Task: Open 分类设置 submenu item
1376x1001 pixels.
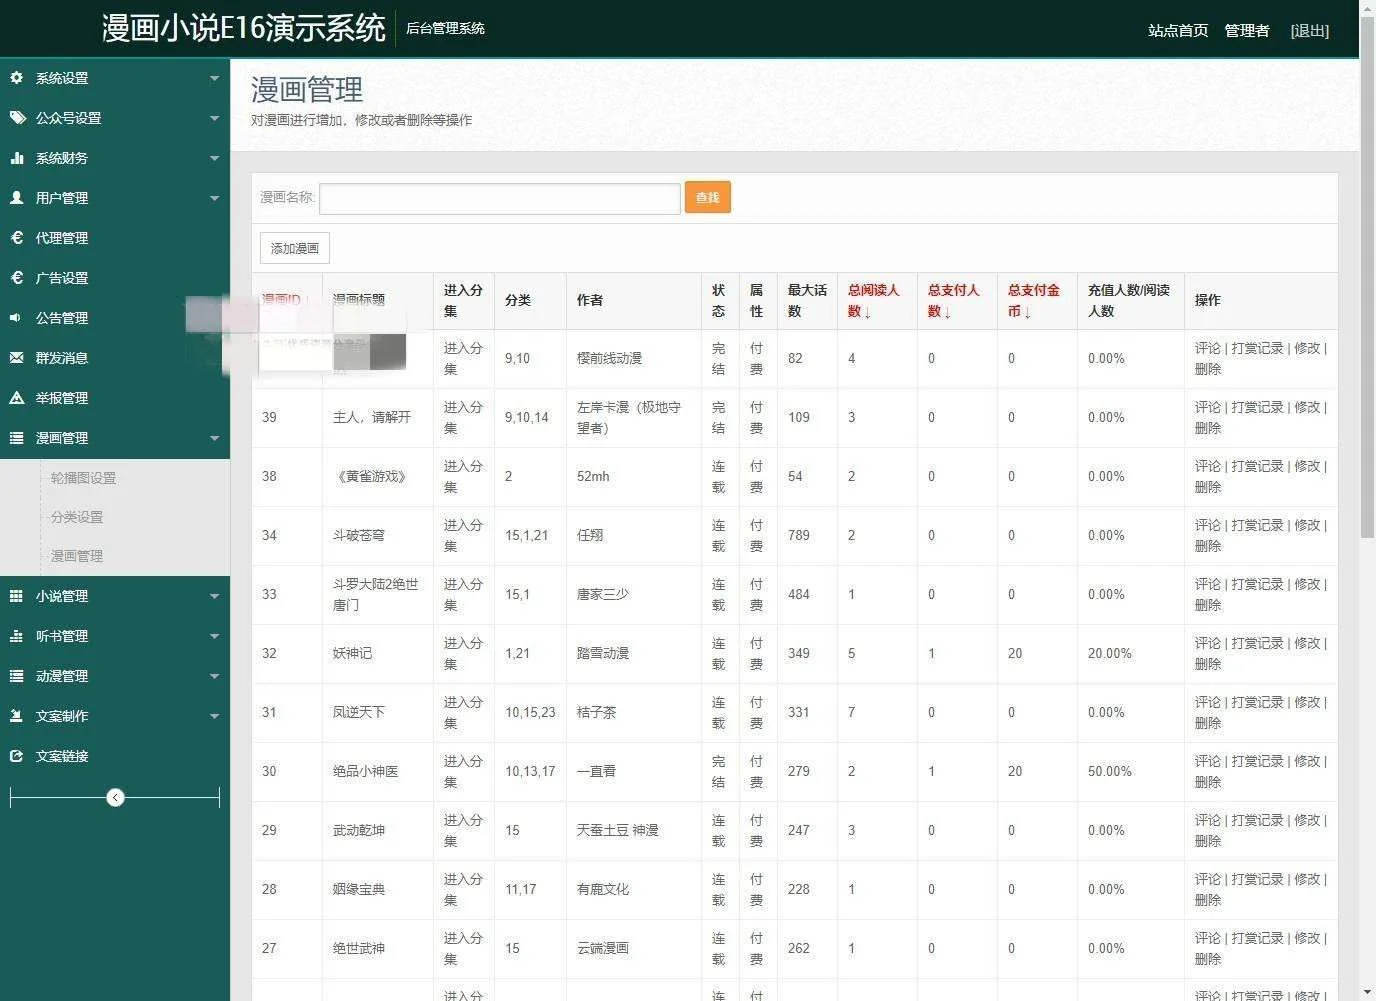Action: click(77, 517)
